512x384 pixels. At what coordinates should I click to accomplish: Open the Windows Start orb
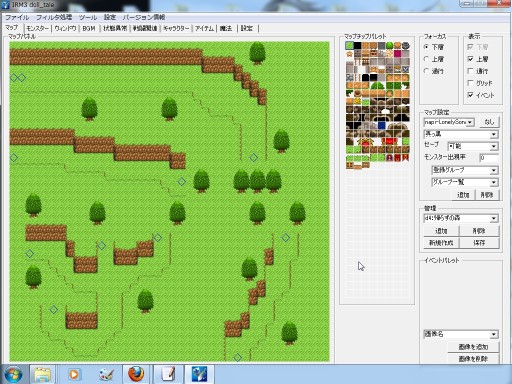(x=13, y=374)
